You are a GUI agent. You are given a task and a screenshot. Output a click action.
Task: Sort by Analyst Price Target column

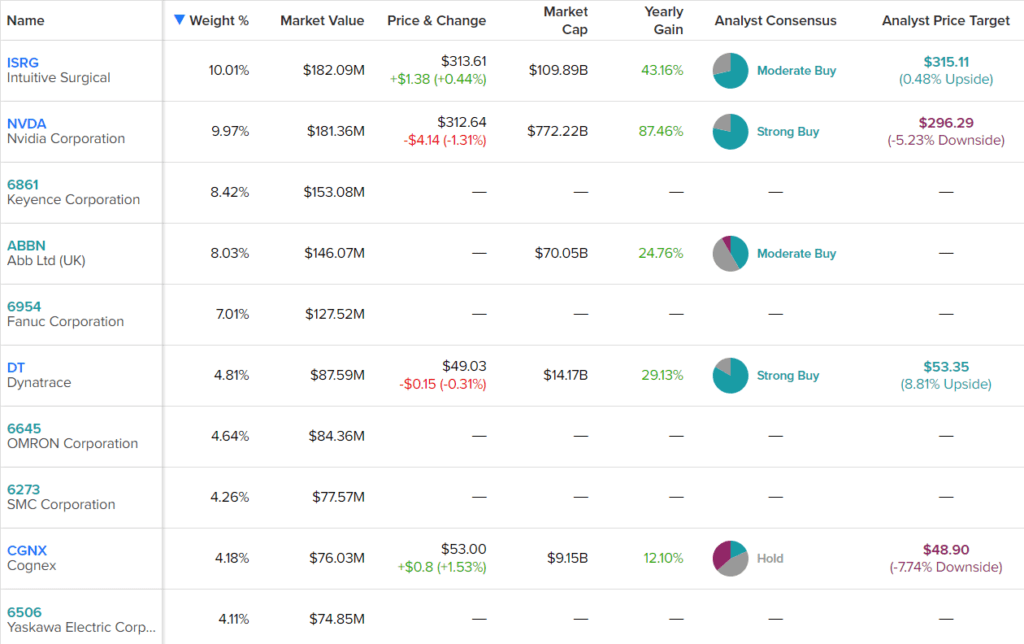(945, 21)
